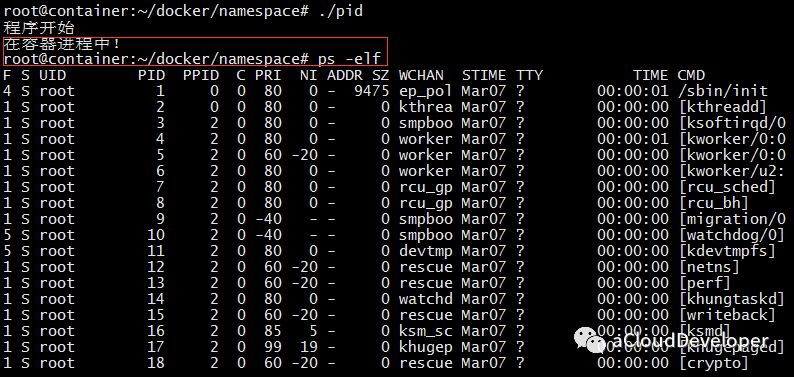
Task: Click the PID column header
Action: 151,75
